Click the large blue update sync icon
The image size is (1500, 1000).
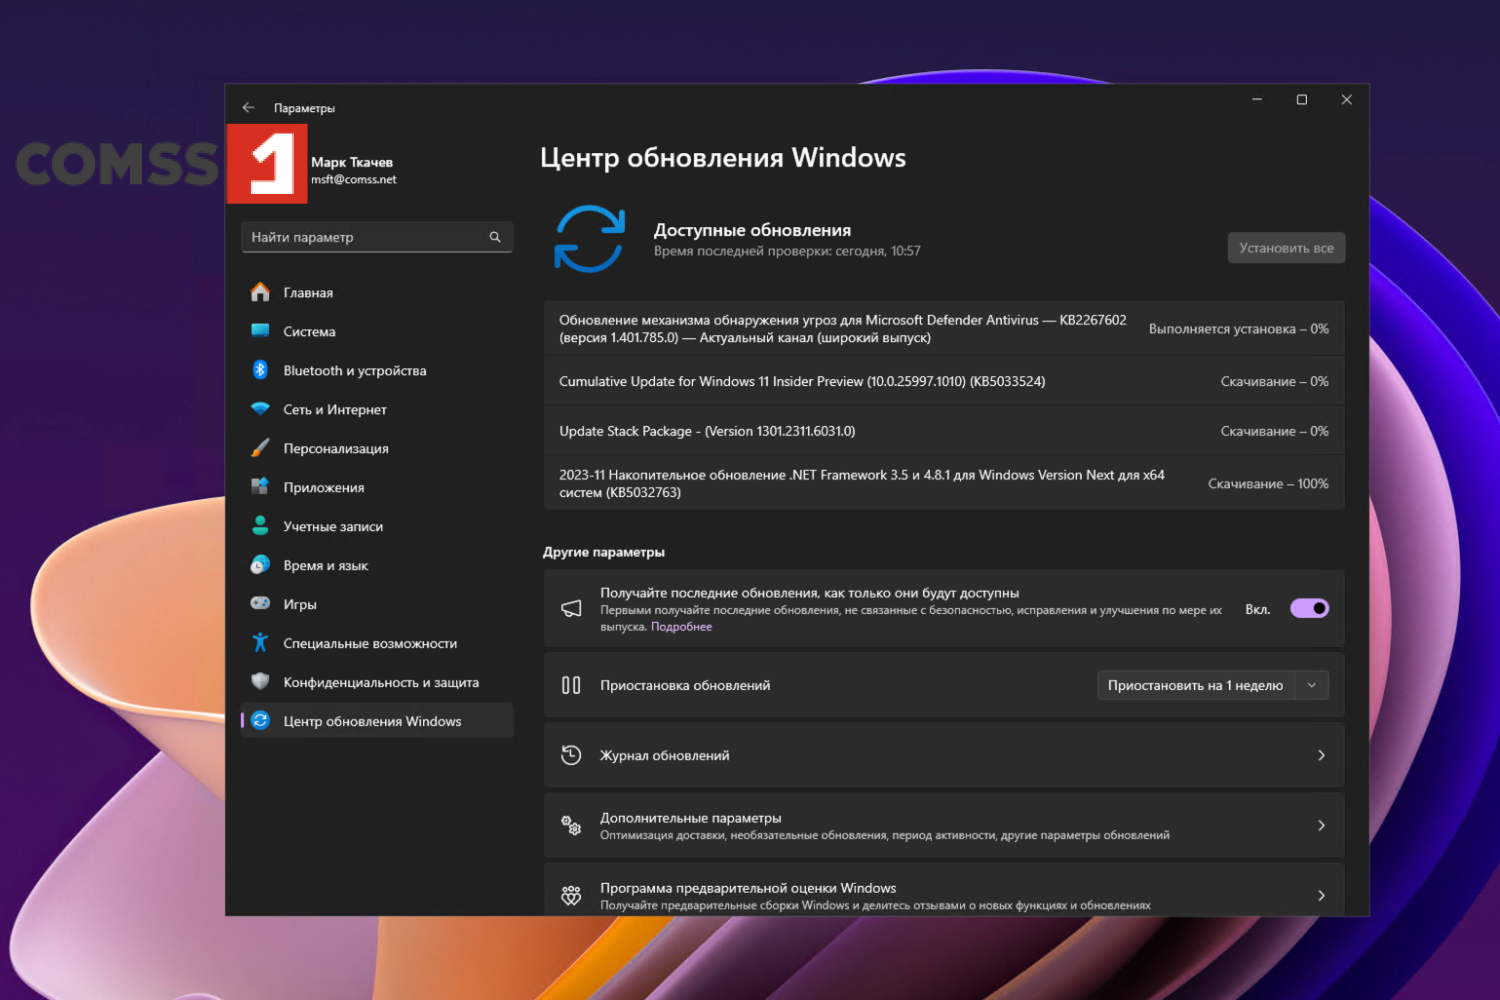(590, 238)
